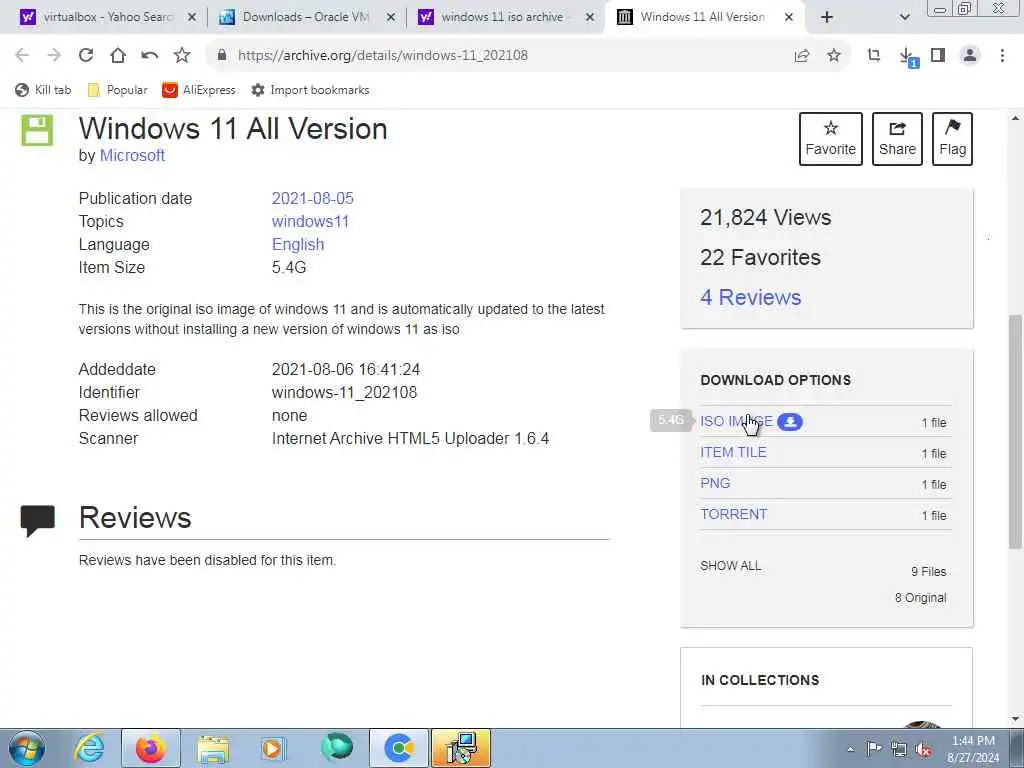The width and height of the screenshot is (1024, 768).
Task: Switch to windows 11 iso archive tab
Action: (505, 17)
